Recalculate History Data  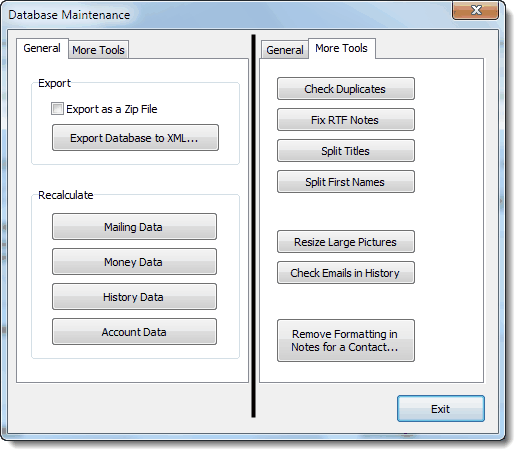(x=134, y=297)
